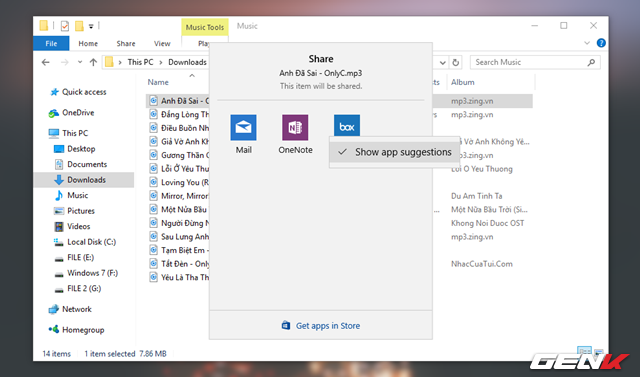
Task: Open the File ribbon tab
Action: pyautogui.click(x=51, y=44)
